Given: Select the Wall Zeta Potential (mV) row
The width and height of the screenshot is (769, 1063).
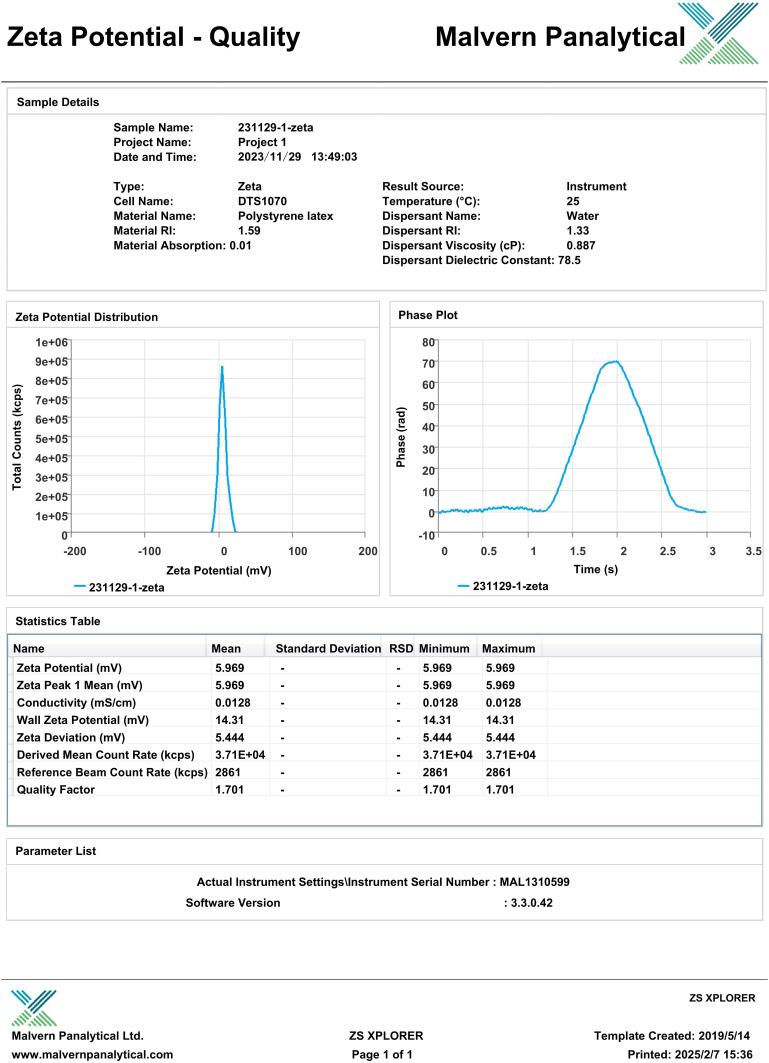Looking at the screenshot, I should tap(83, 719).
